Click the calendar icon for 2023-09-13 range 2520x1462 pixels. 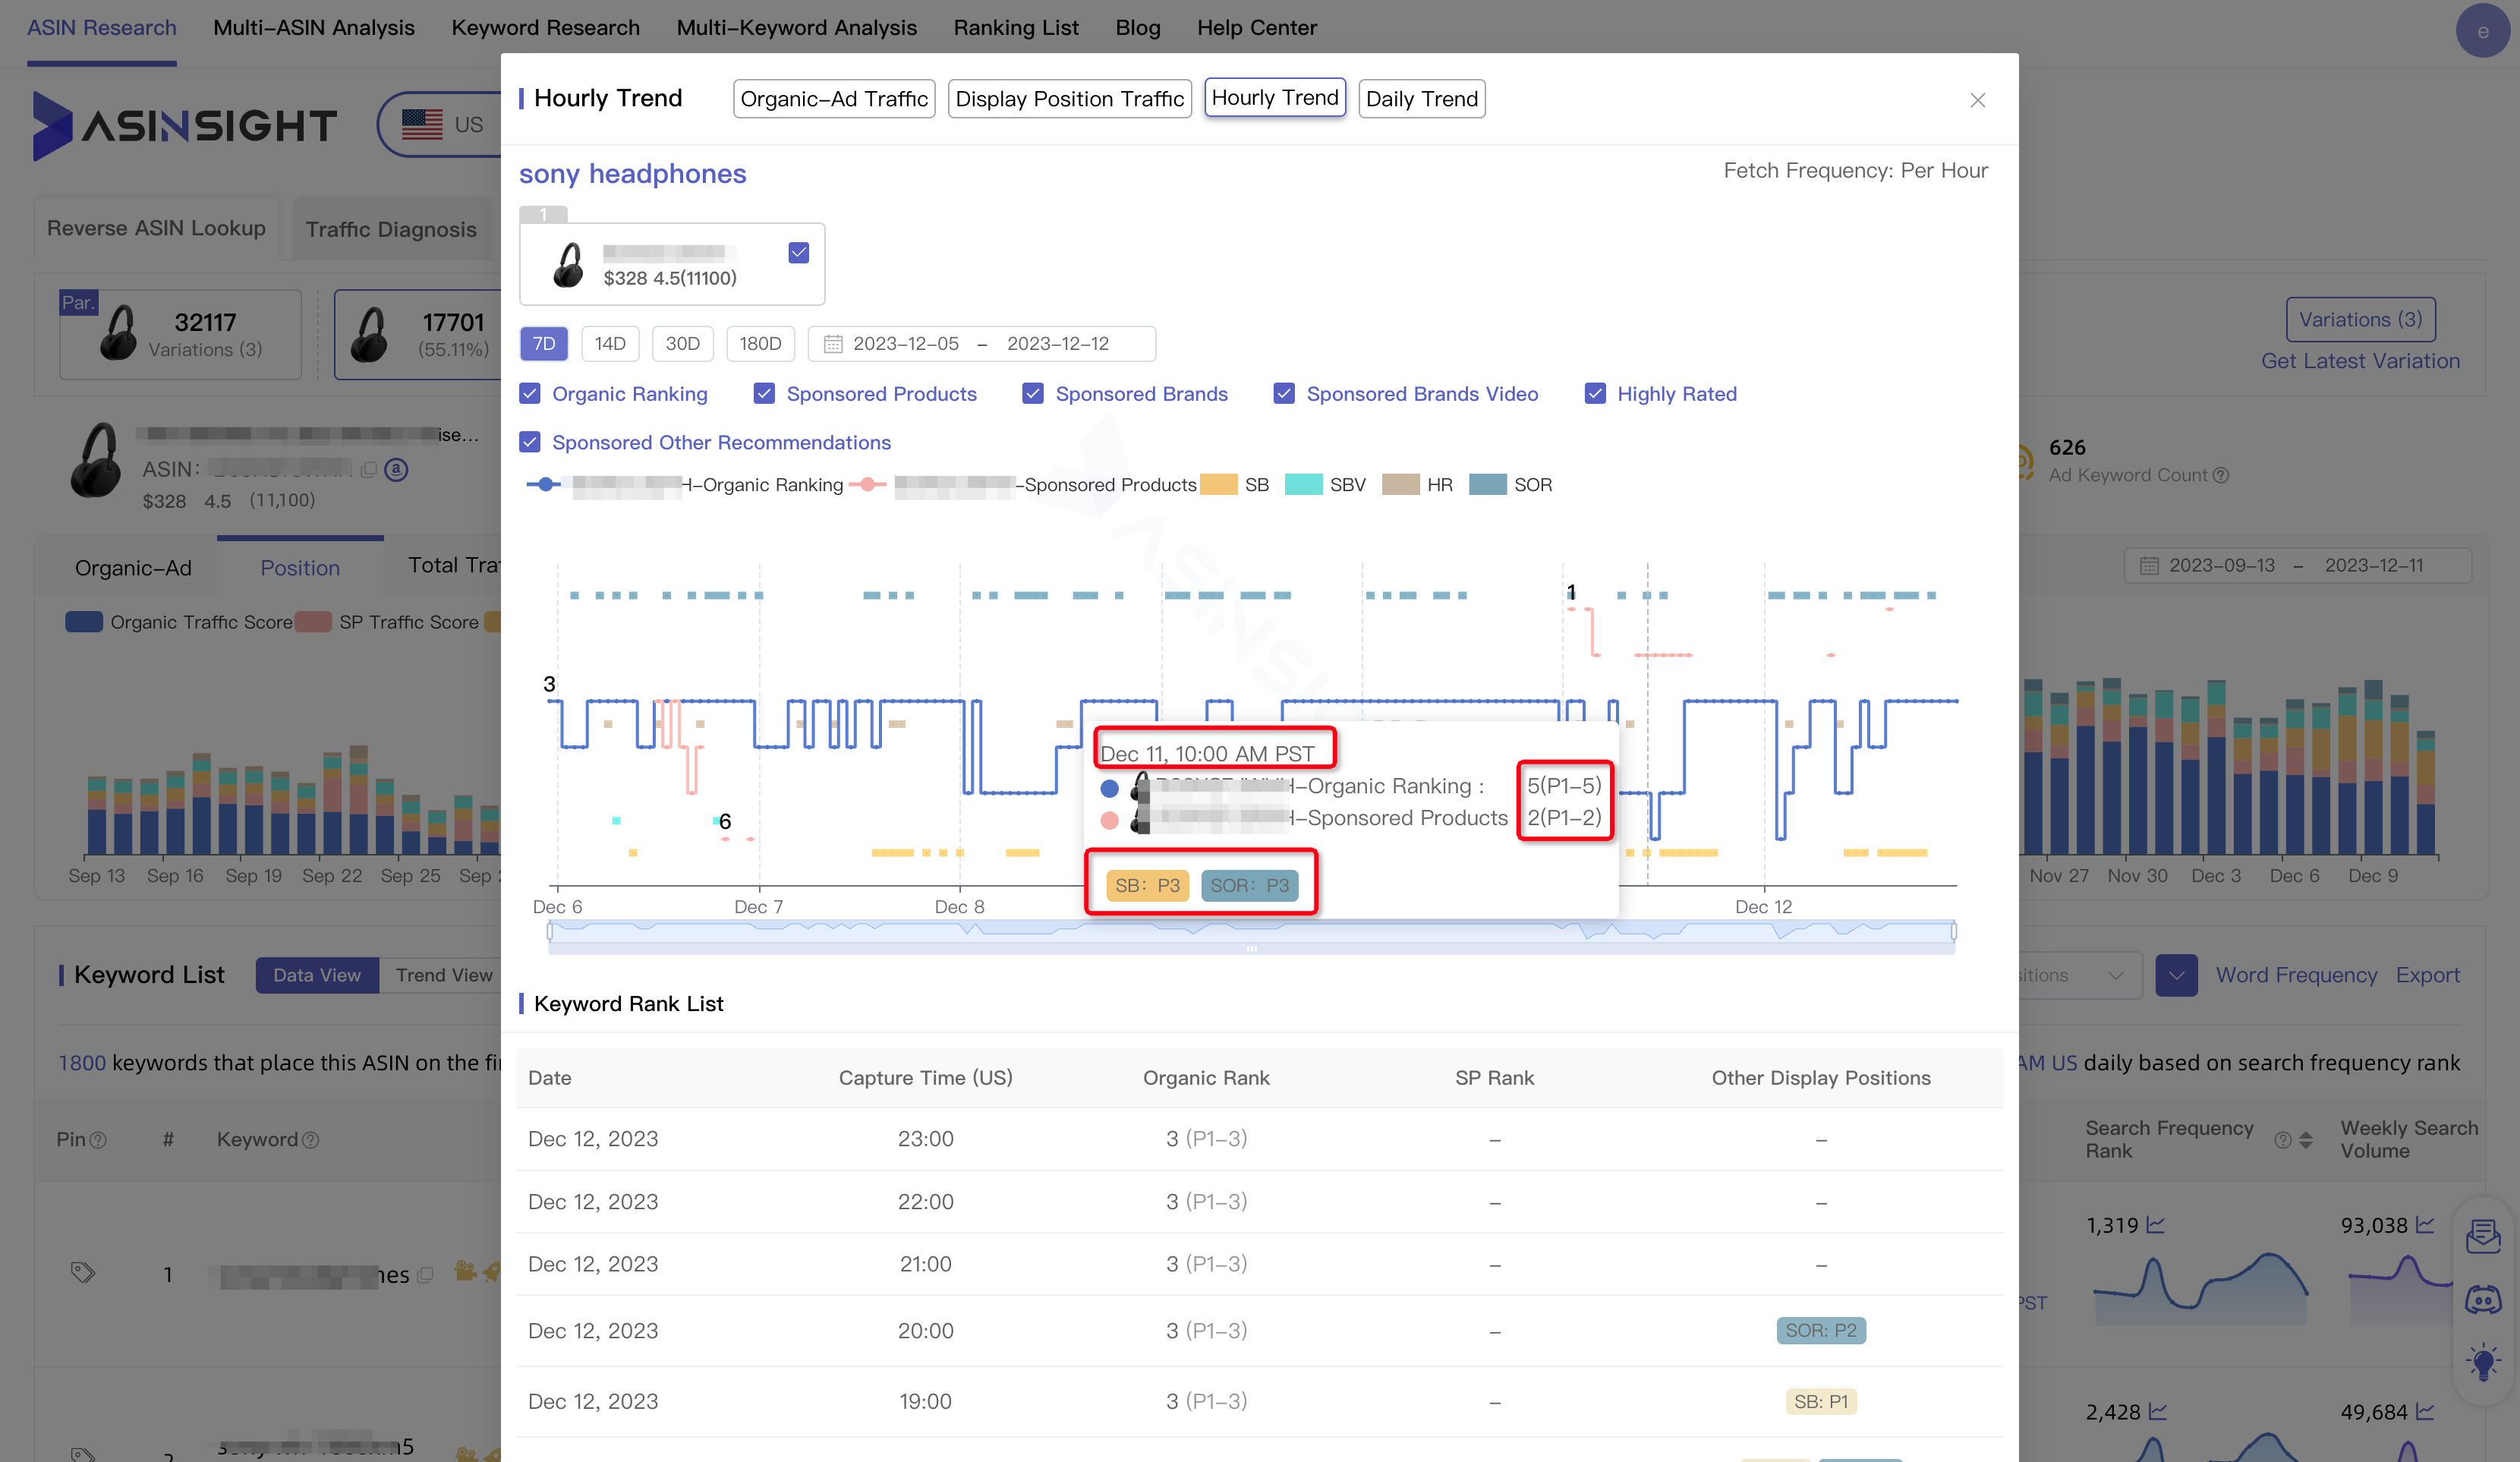pos(2148,566)
